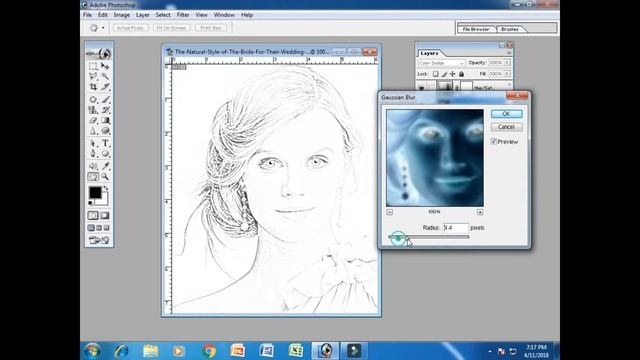Switch to Quick Mask mode
Image resolution: width=640 pixels, height=360 pixels.
[x=105, y=216]
